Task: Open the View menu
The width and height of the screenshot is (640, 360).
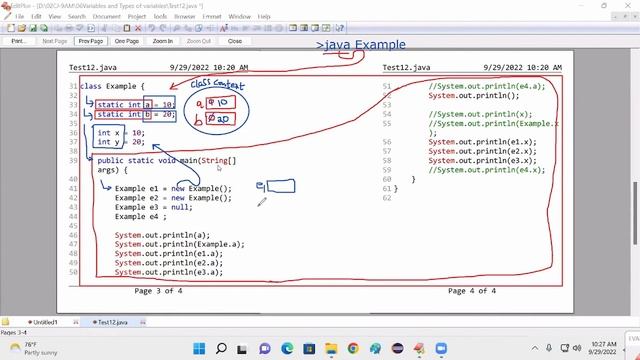Action: [x=54, y=17]
